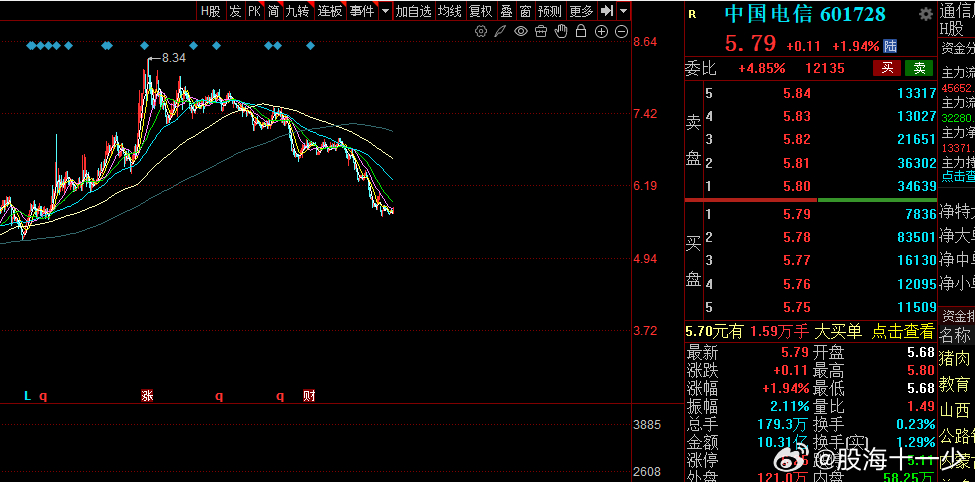The height and width of the screenshot is (482, 975).
Task: Click the 叠 overlay button
Action: pos(506,11)
